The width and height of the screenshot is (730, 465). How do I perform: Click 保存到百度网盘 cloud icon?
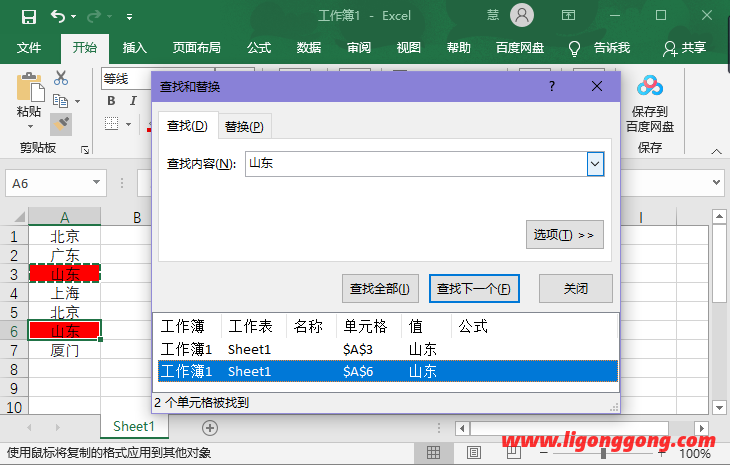coord(650,86)
